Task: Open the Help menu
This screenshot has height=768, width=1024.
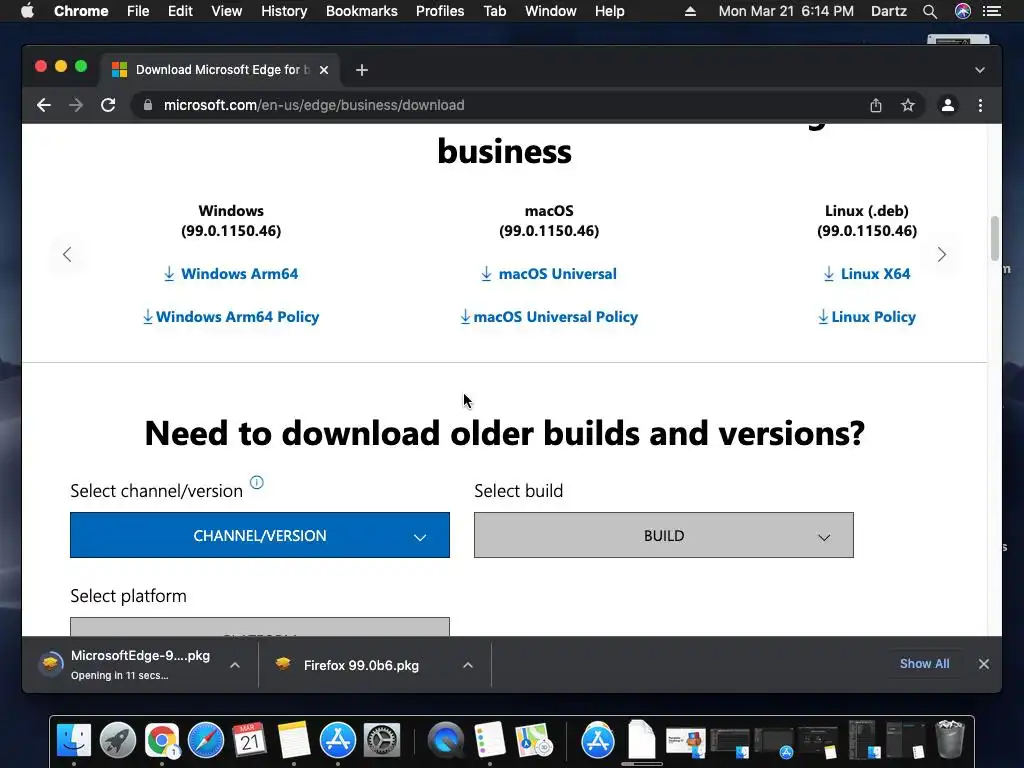Action: [609, 11]
